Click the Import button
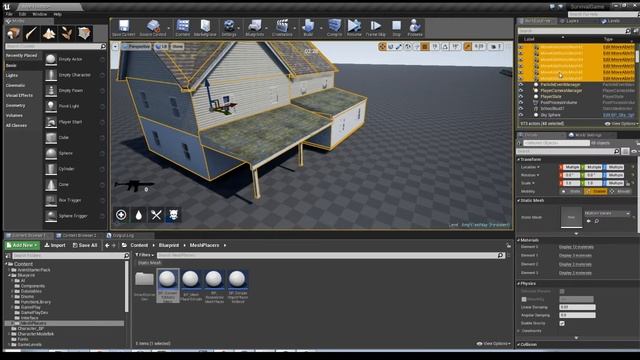 point(55,245)
